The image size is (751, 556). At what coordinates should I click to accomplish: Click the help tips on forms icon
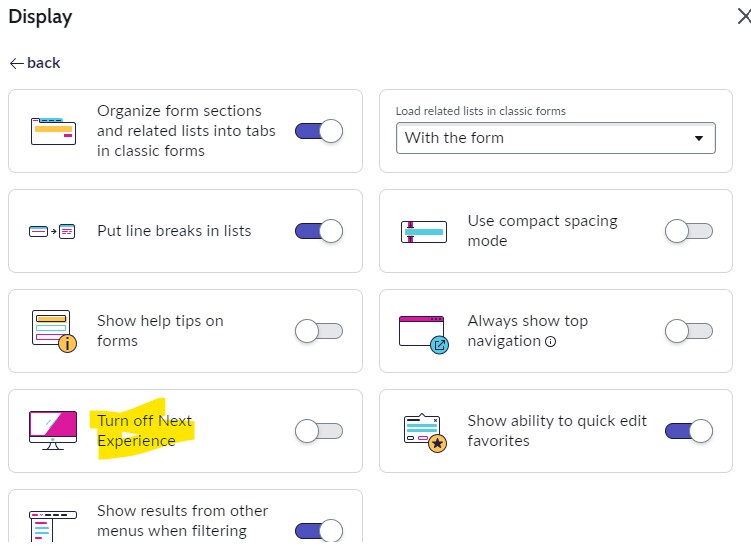54,331
